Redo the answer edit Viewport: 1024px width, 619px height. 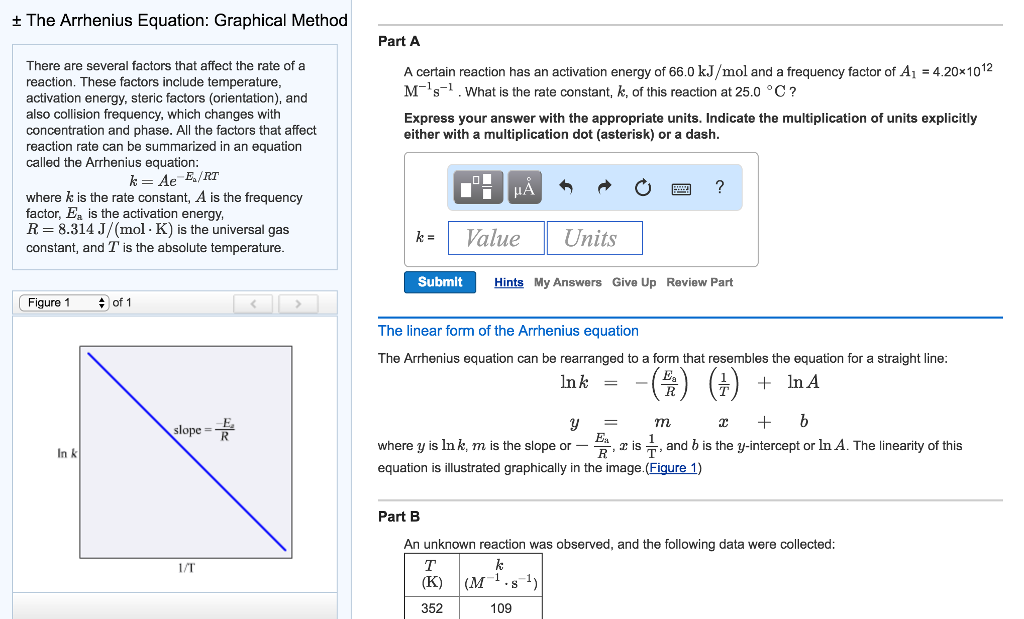point(605,187)
